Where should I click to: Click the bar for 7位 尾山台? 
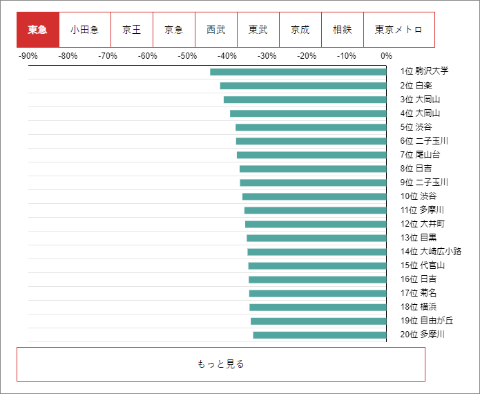pyautogui.click(x=312, y=155)
